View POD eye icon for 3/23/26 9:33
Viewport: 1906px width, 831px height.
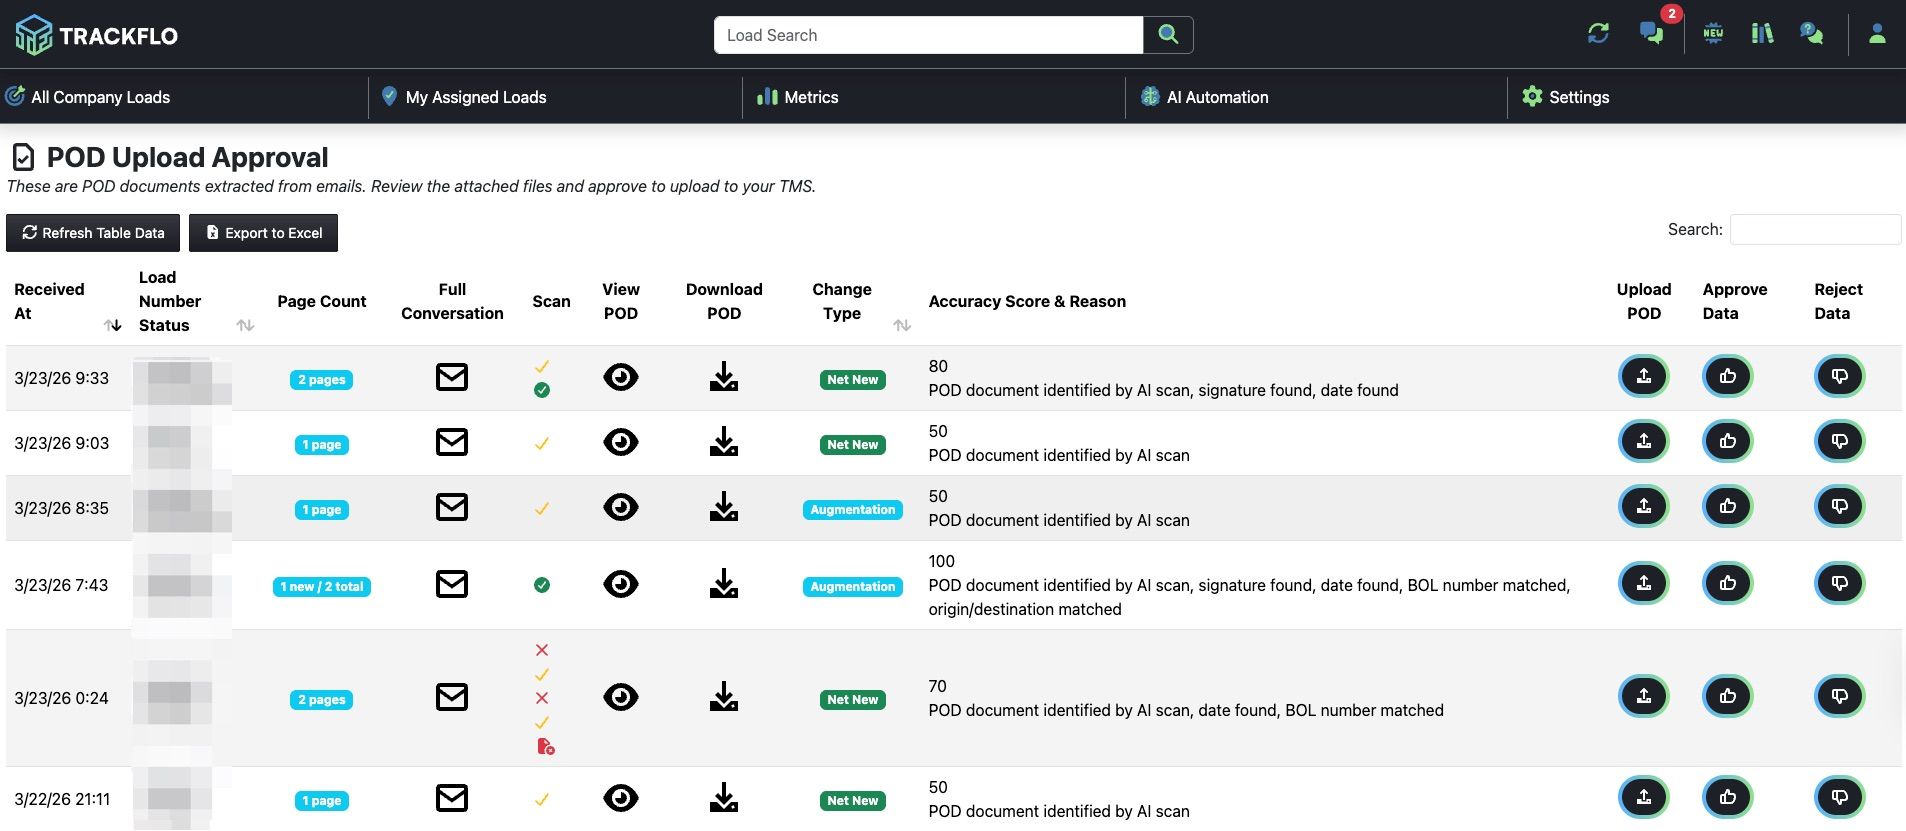621,377
